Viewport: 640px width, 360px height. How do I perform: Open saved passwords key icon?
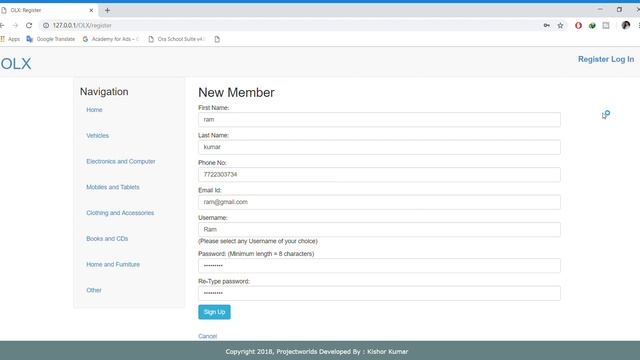[547, 25]
